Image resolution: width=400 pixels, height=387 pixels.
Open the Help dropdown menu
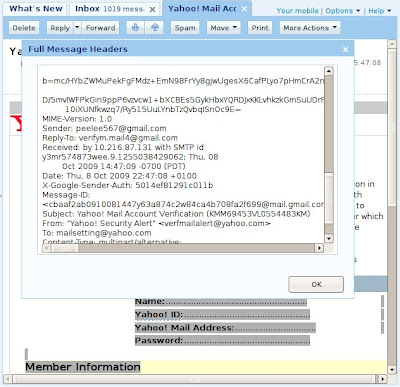click(379, 11)
